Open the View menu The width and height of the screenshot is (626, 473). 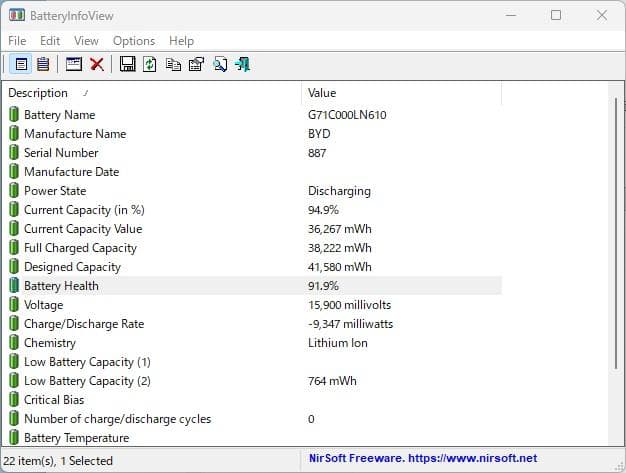(86, 41)
